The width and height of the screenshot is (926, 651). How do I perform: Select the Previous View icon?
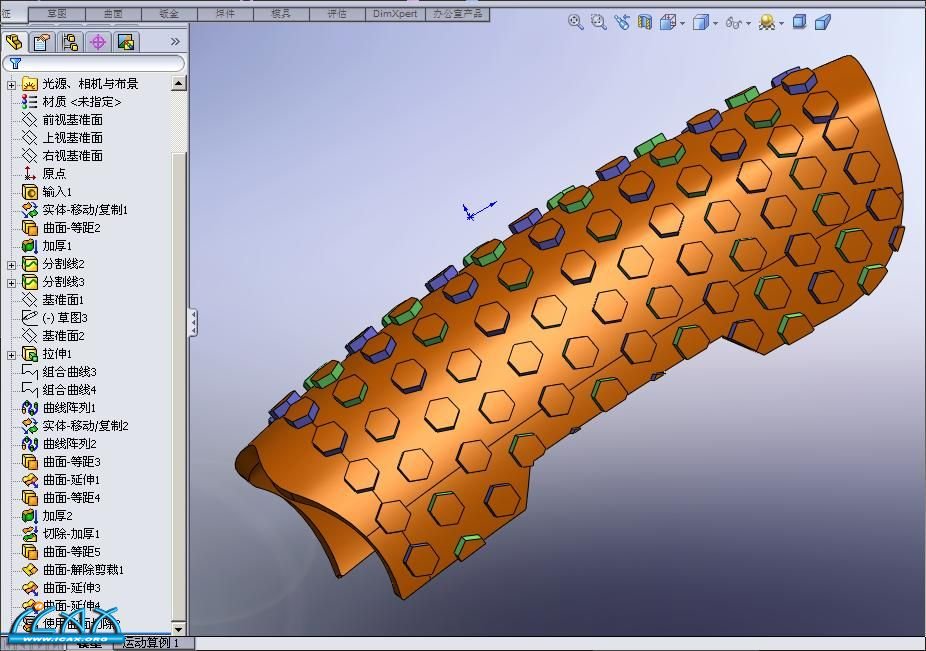622,22
